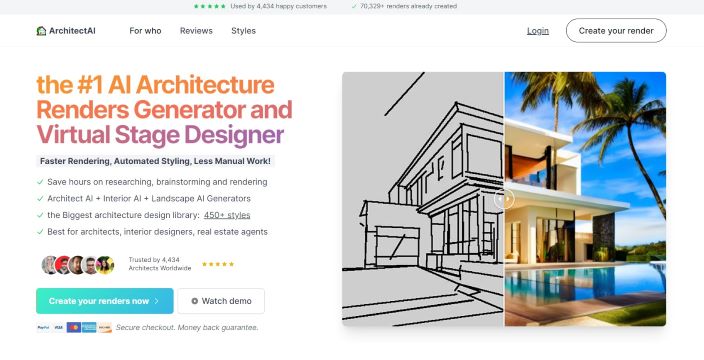The image size is (704, 360).
Task: Click the Login link
Action: click(x=538, y=31)
